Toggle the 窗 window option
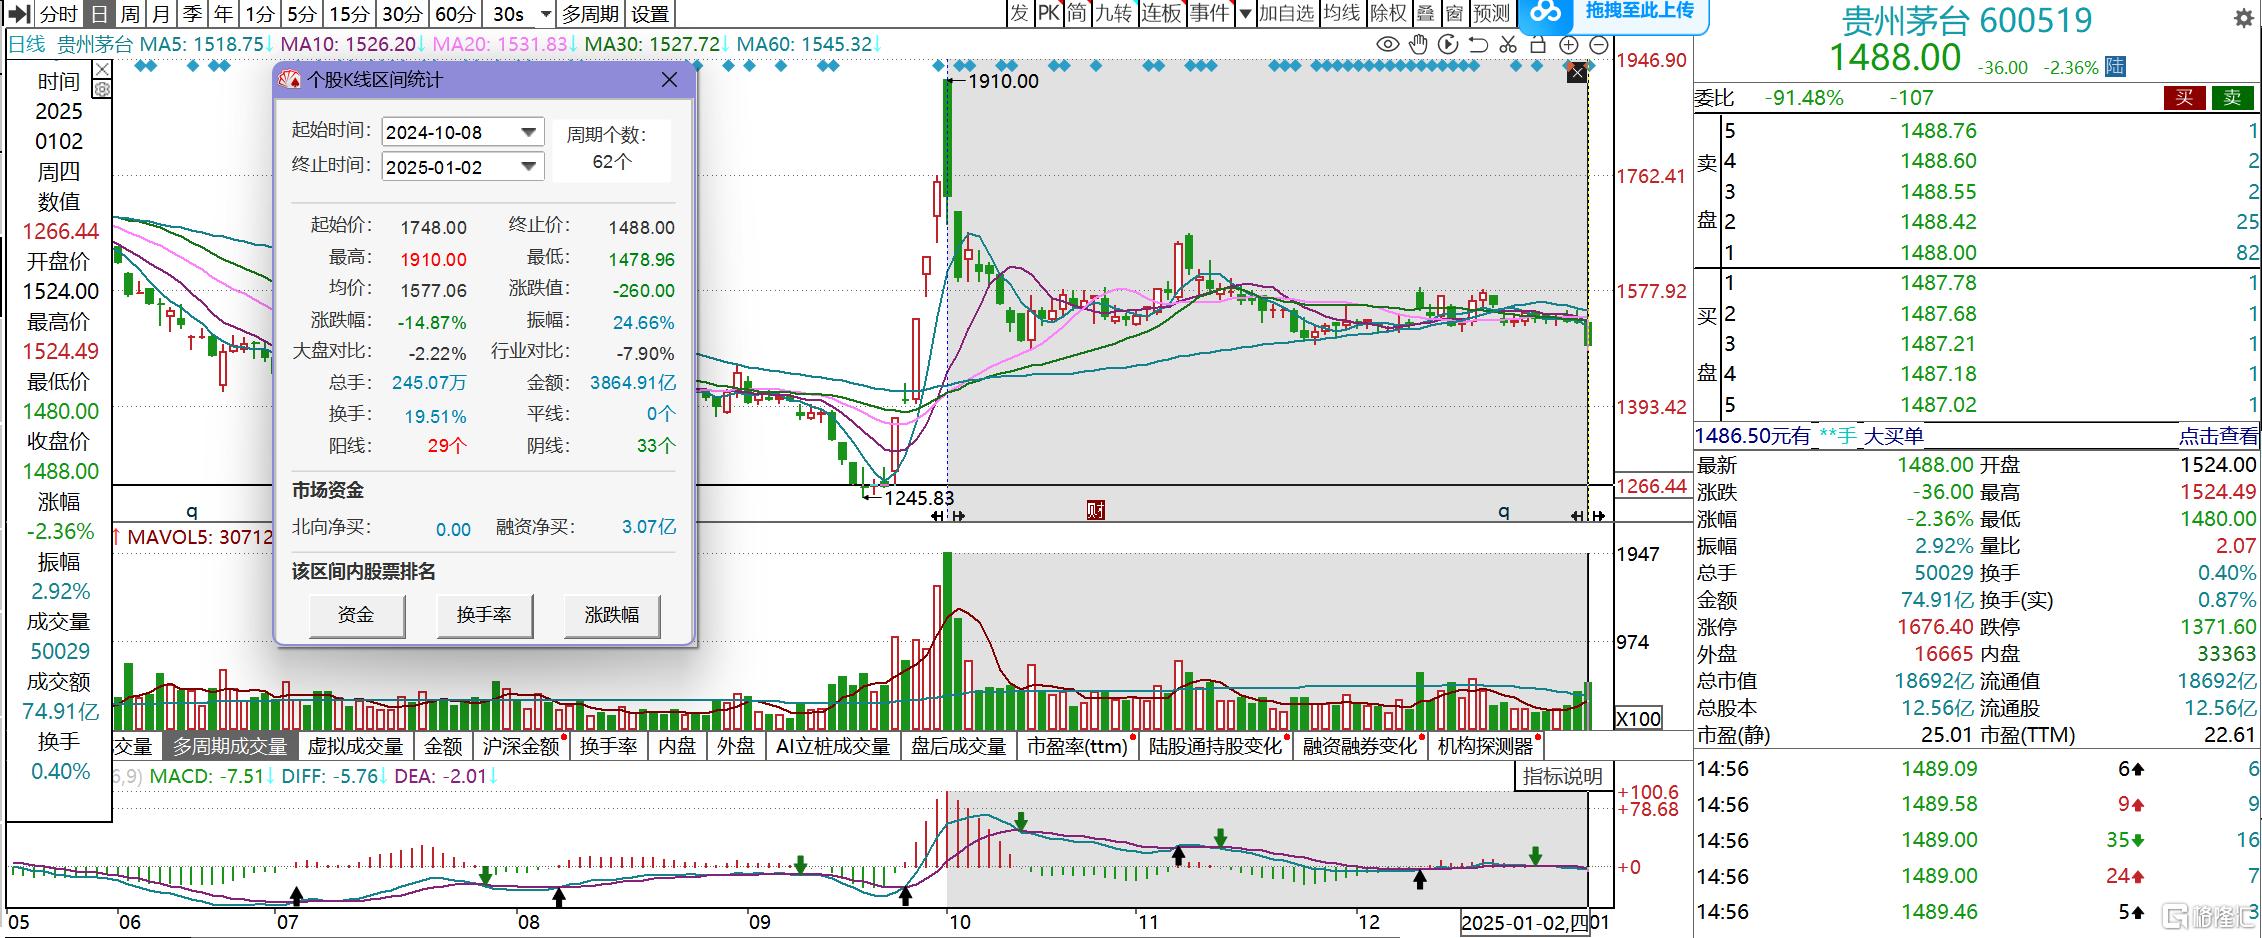This screenshot has width=2262, height=938. (x=1454, y=13)
